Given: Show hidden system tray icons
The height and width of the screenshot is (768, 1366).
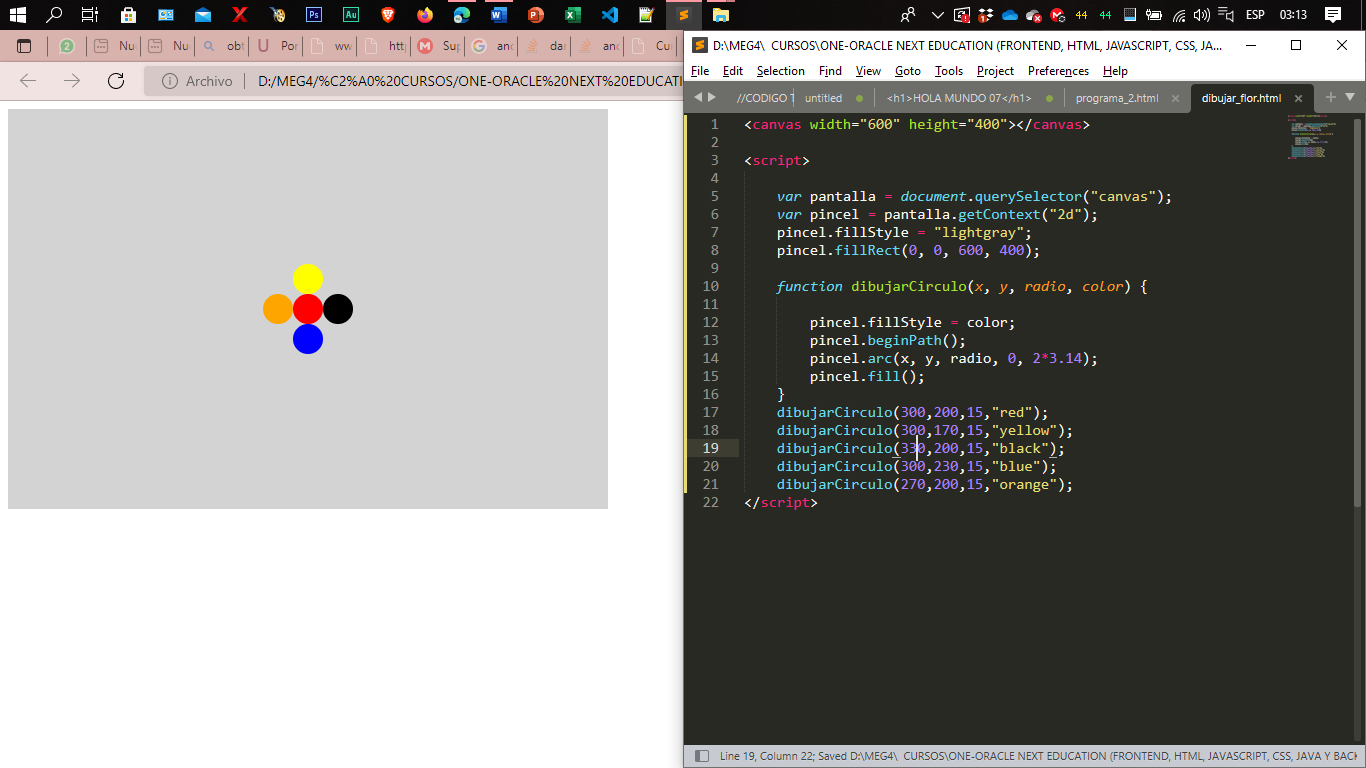Looking at the screenshot, I should [x=937, y=15].
